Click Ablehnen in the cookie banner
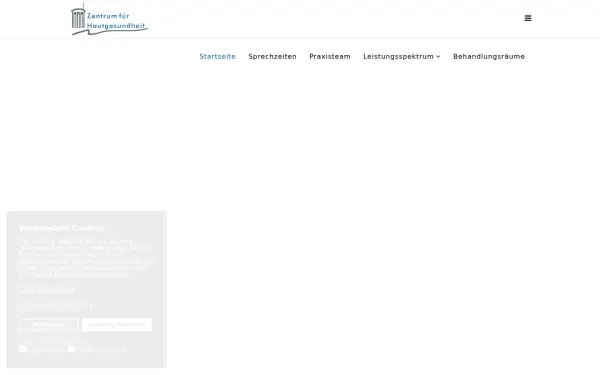 49,325
